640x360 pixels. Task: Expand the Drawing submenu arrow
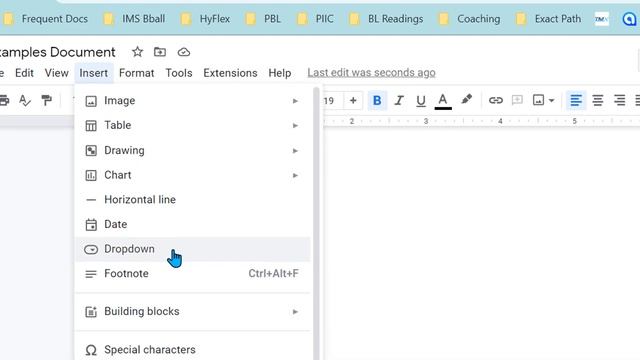(x=295, y=151)
